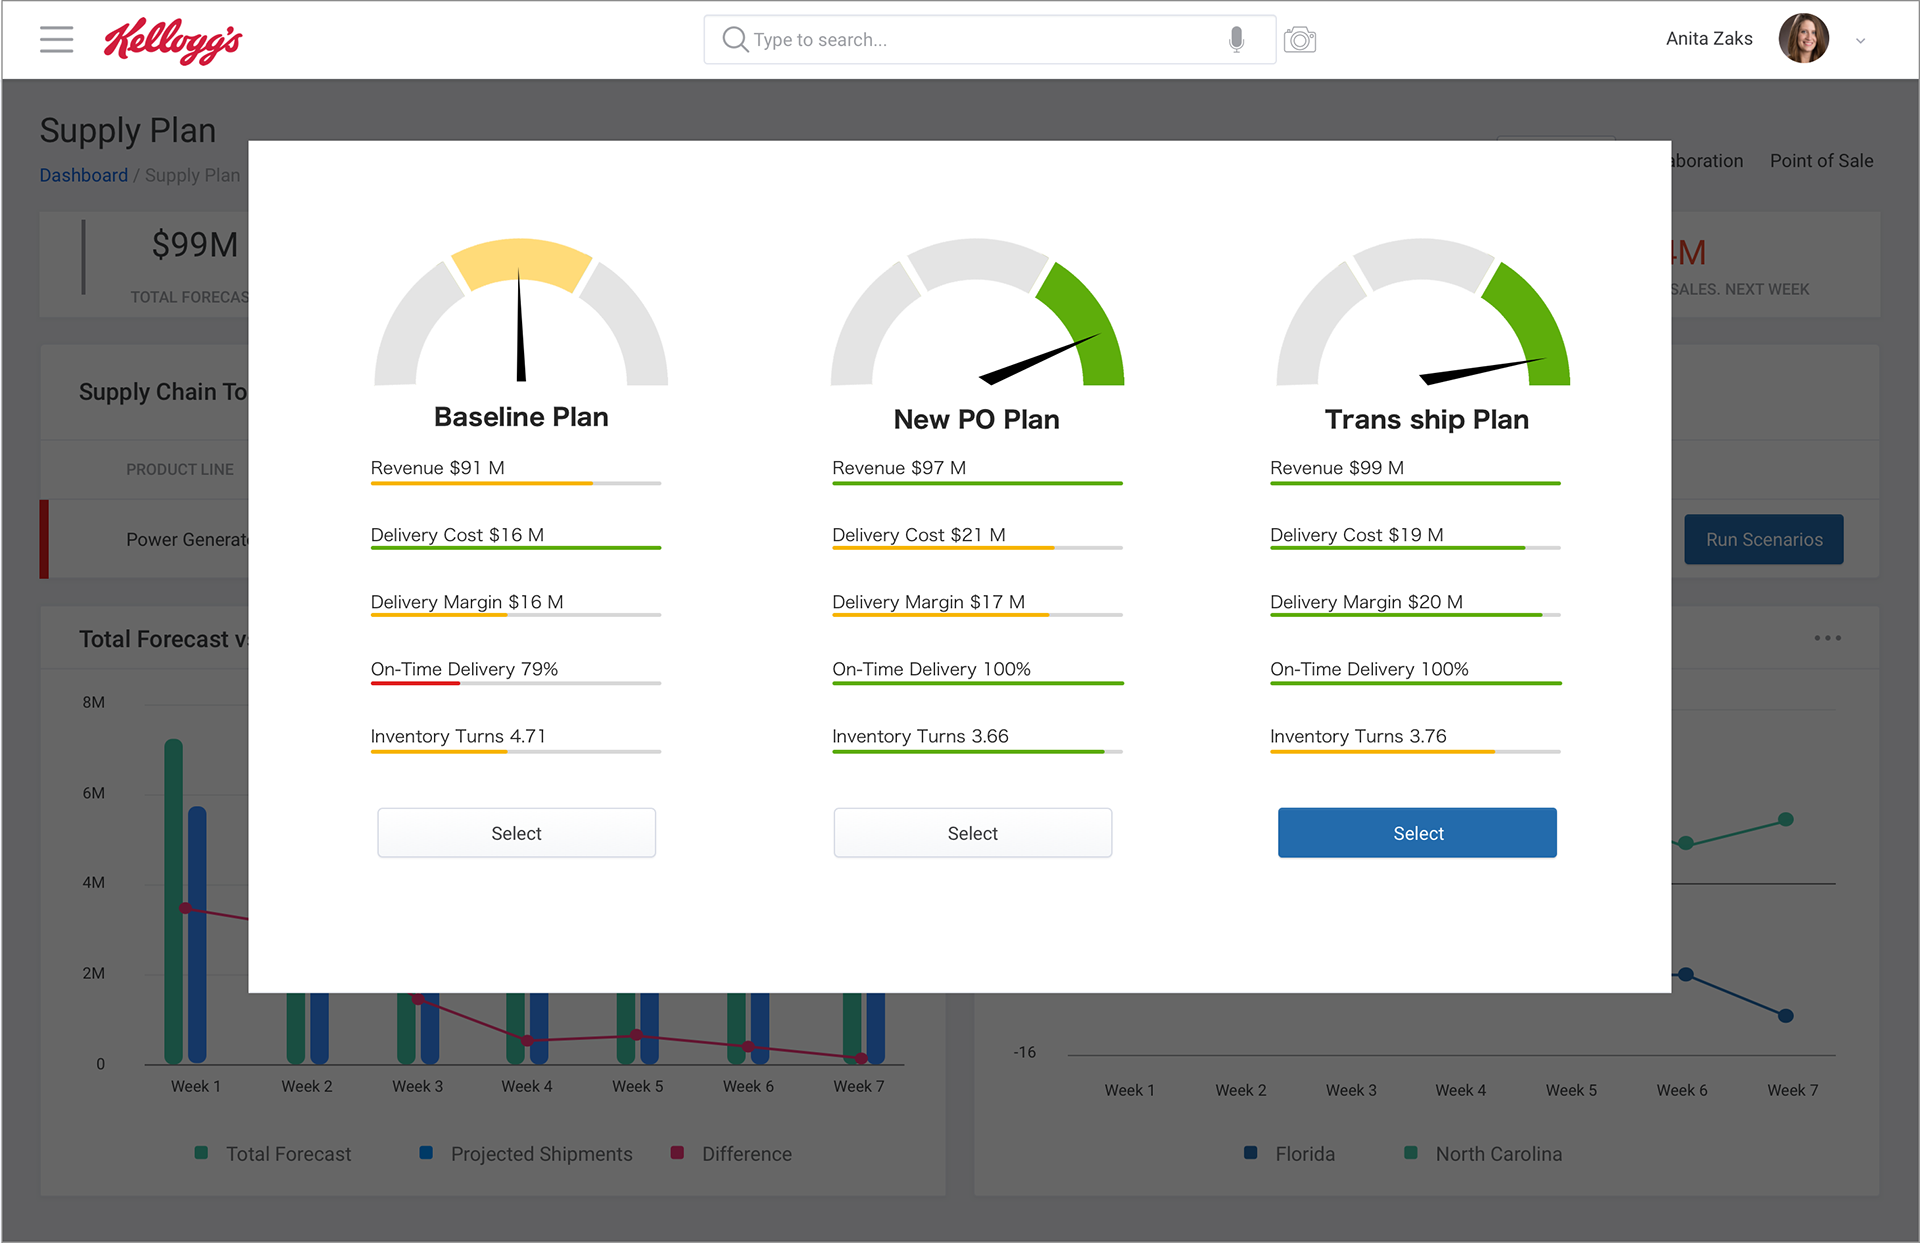Click the Baseline Plan gauge
The width and height of the screenshot is (1920, 1243).
pos(521,312)
